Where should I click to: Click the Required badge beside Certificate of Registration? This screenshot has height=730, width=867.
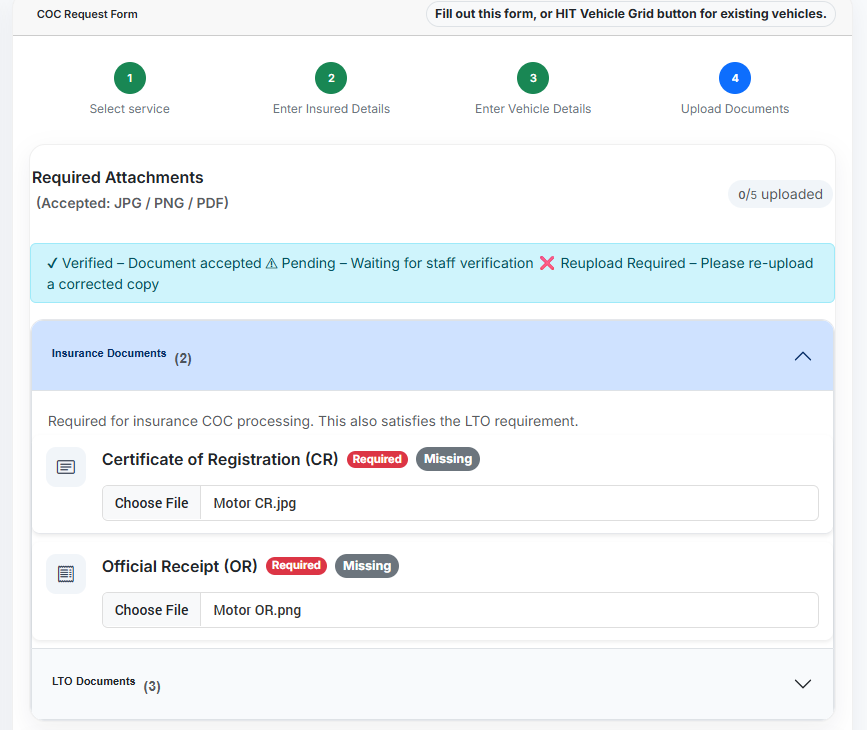pyautogui.click(x=378, y=459)
